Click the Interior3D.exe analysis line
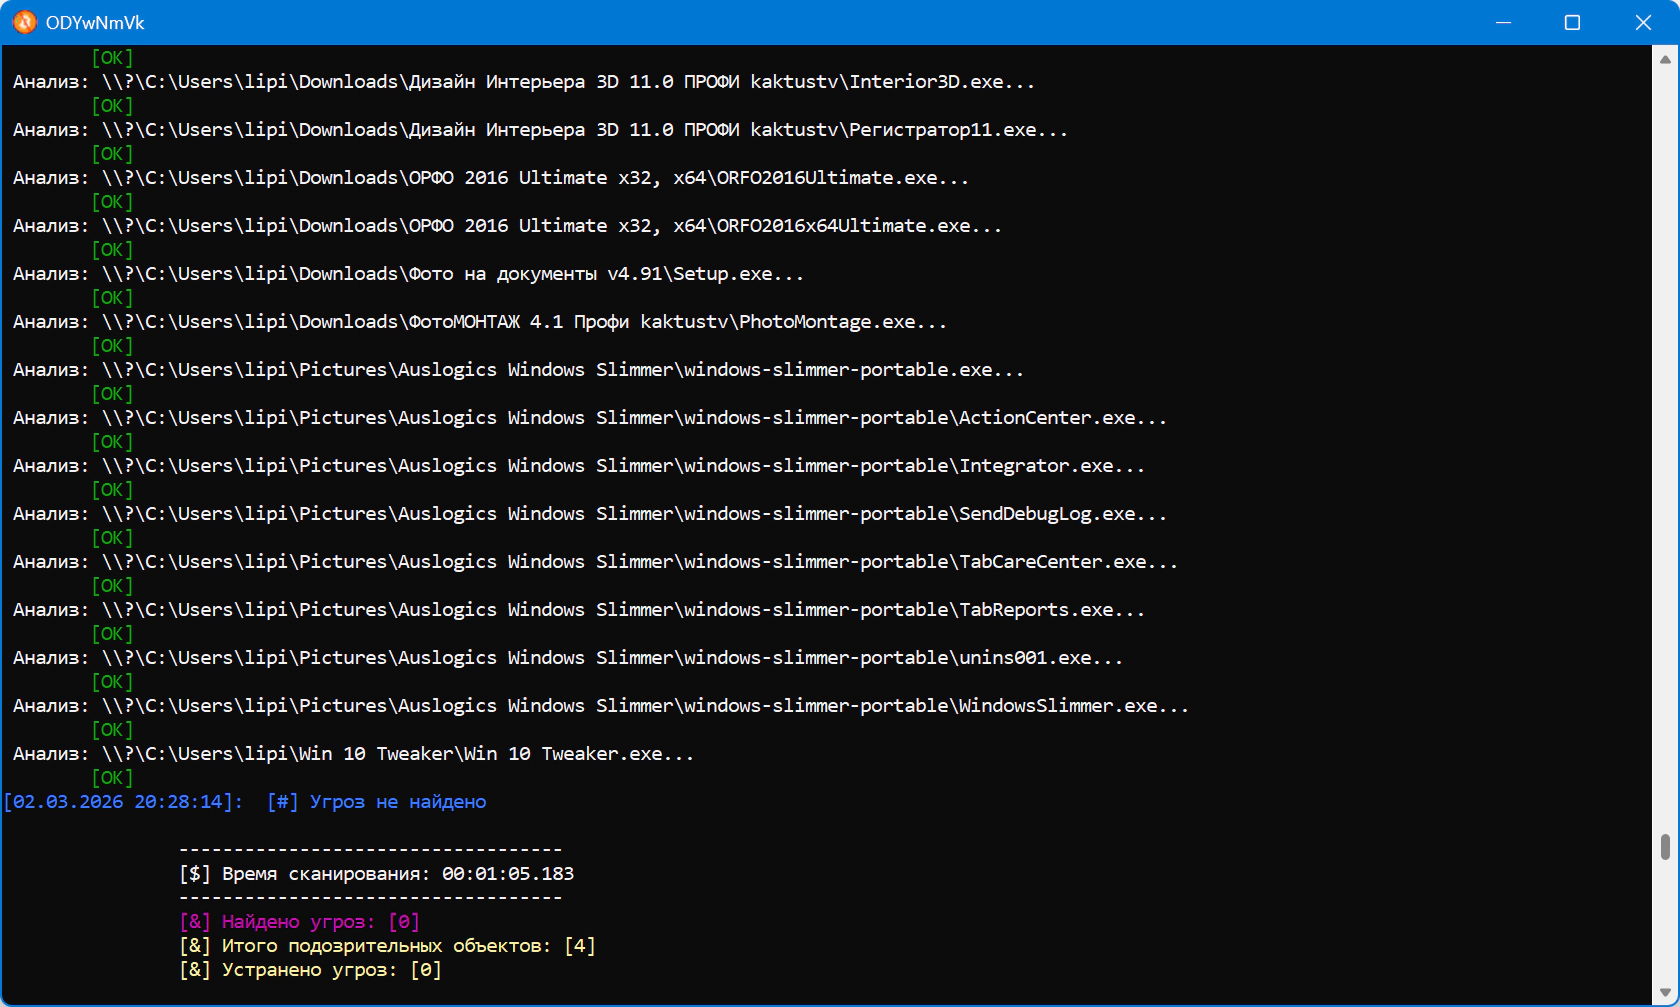The height and width of the screenshot is (1007, 1680). (x=523, y=82)
